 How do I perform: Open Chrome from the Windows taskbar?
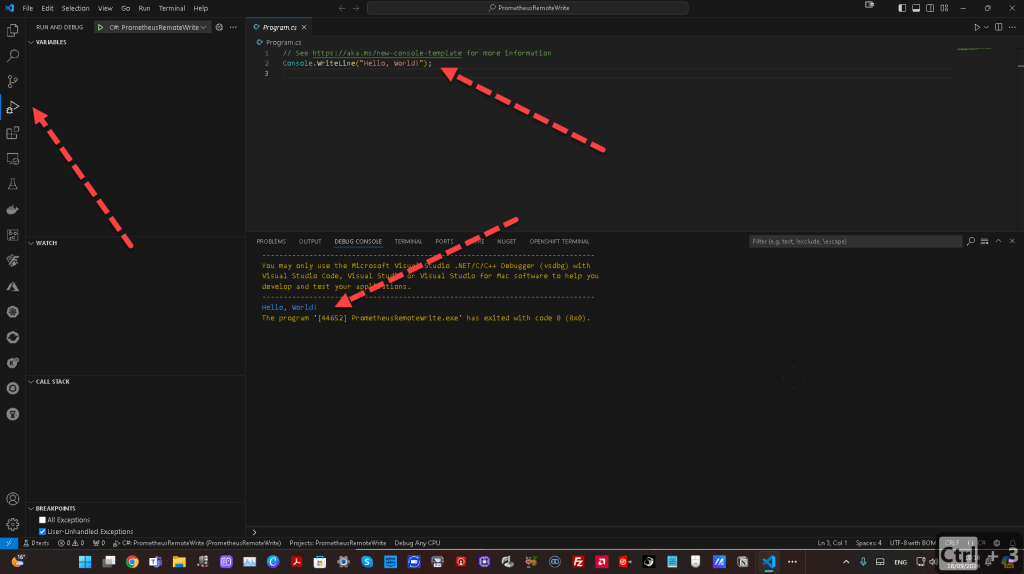(132, 562)
